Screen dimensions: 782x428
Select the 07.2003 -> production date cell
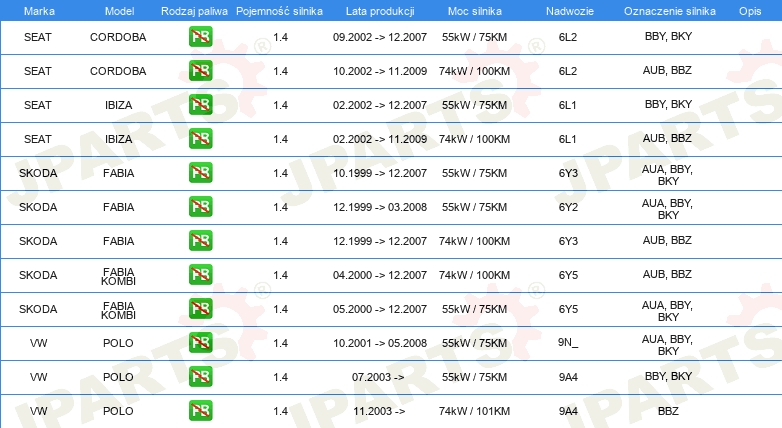pyautogui.click(x=378, y=377)
